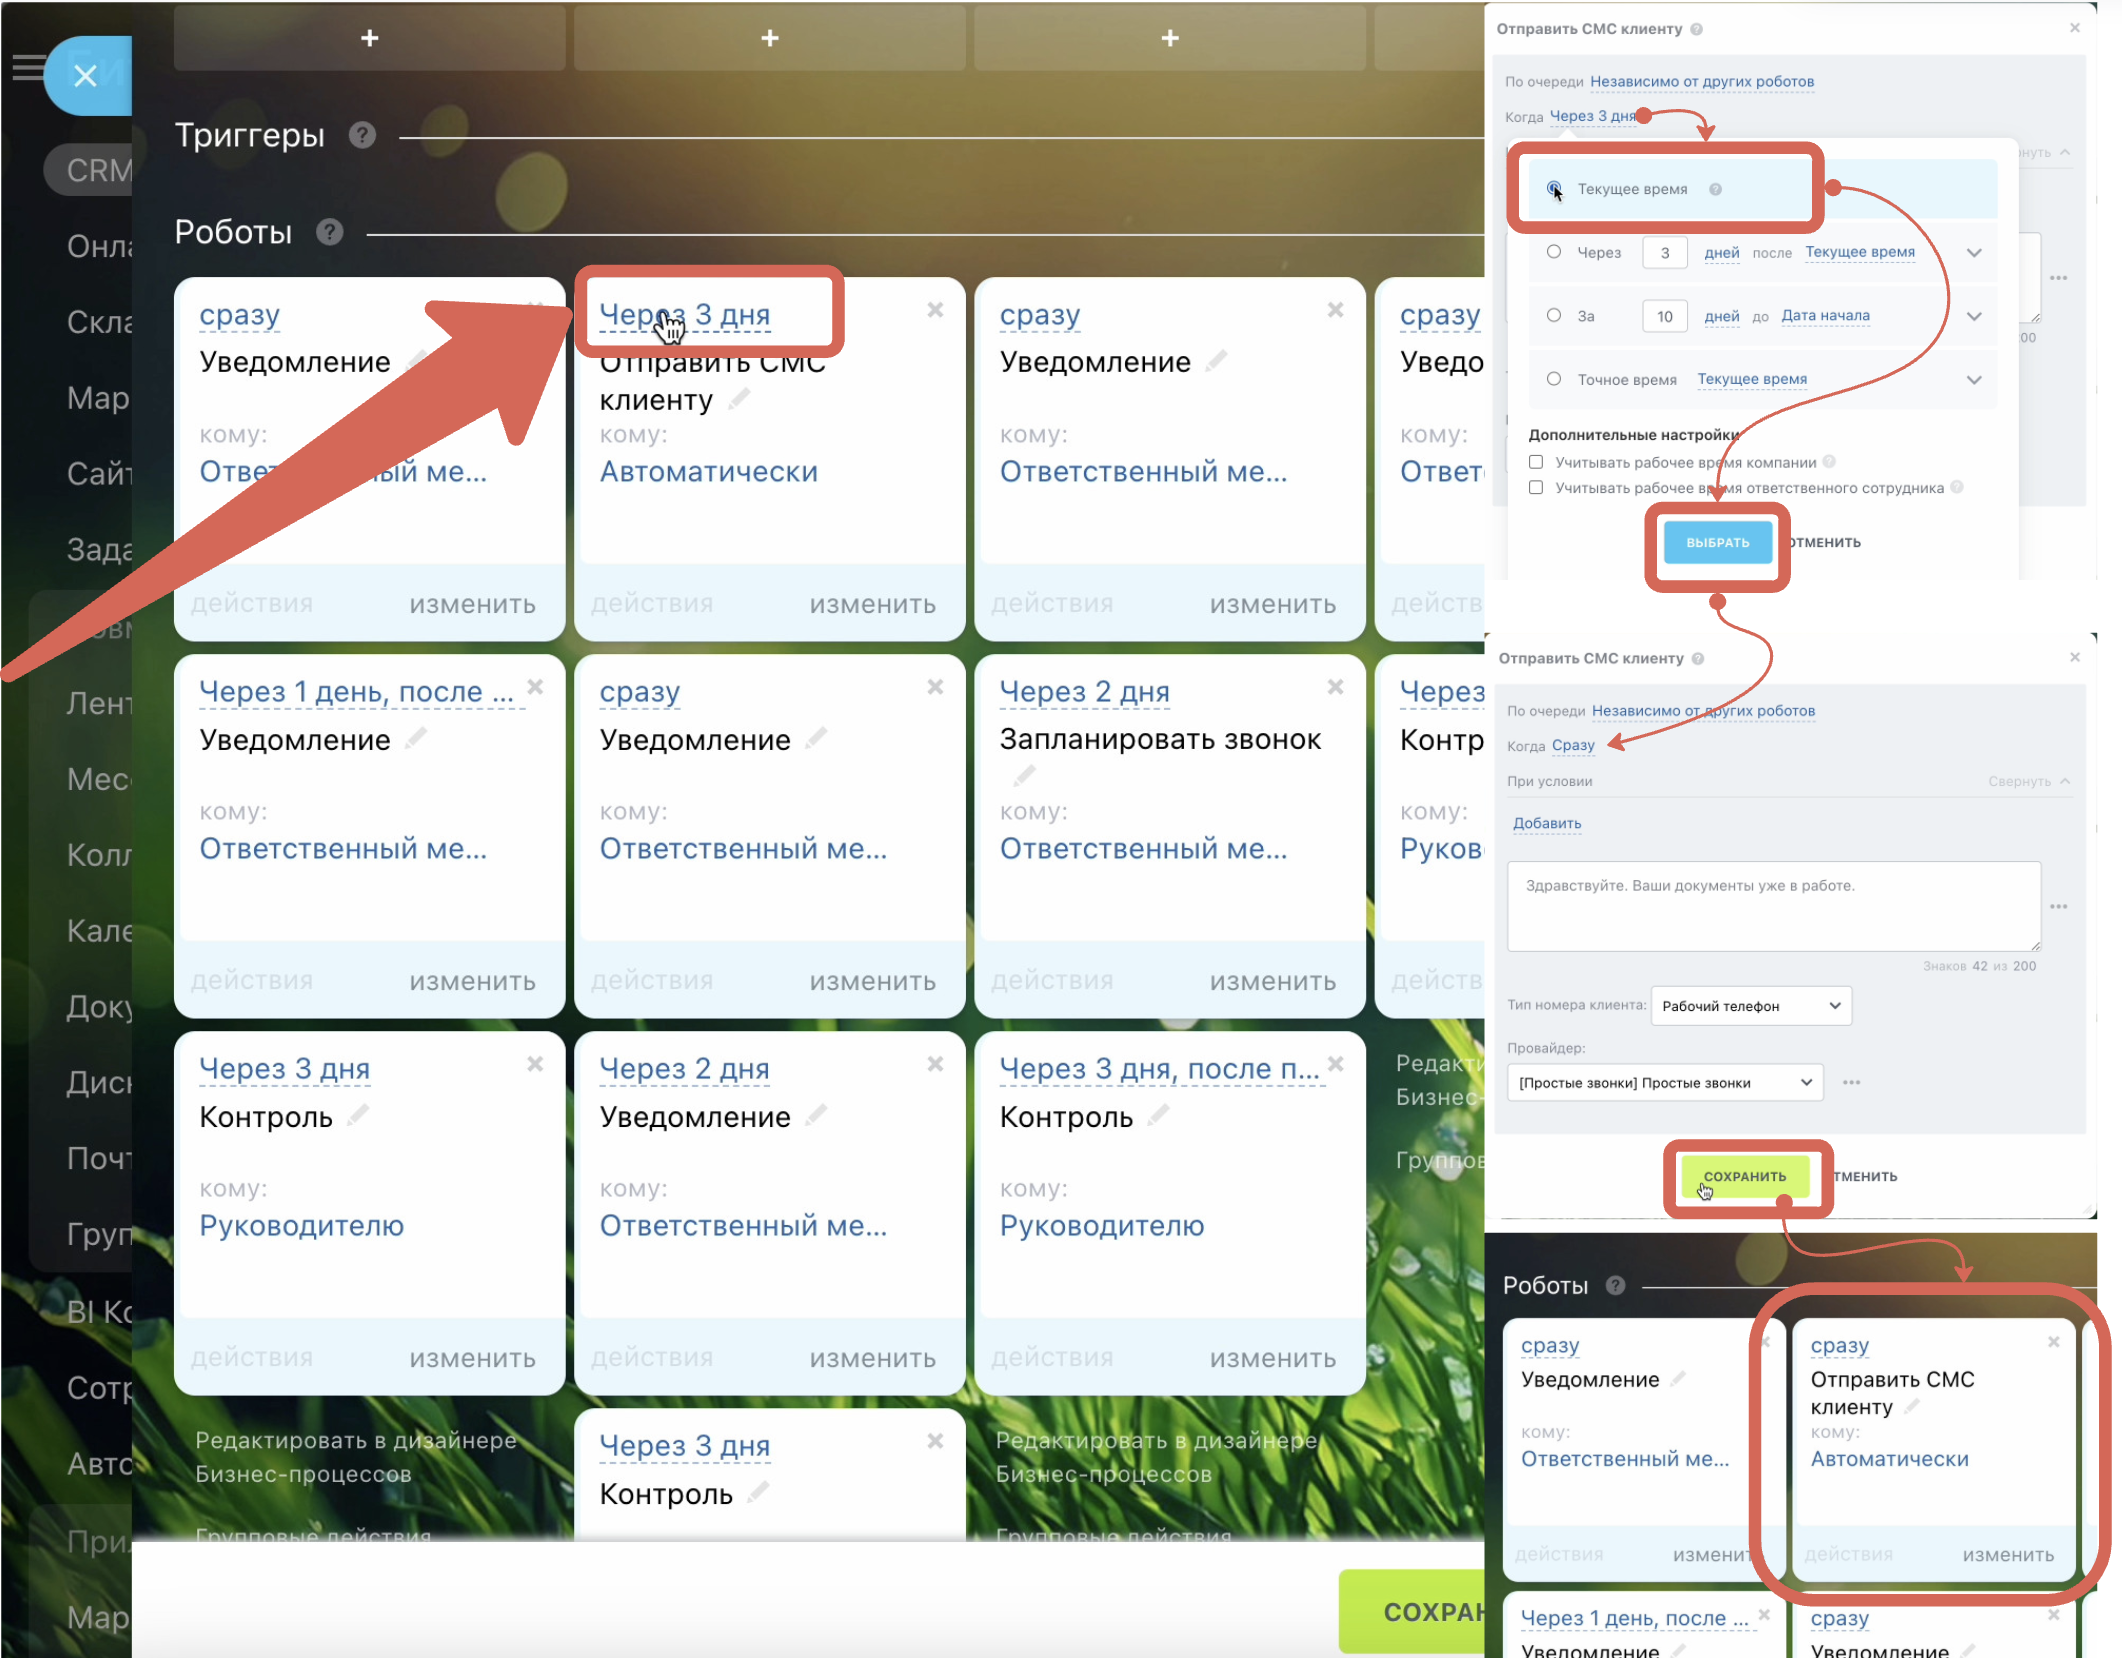Viewport: 2122px width, 1658px height.
Task: Click Руководителю on the Через 3 дня, после п... card
Action: point(1102,1225)
